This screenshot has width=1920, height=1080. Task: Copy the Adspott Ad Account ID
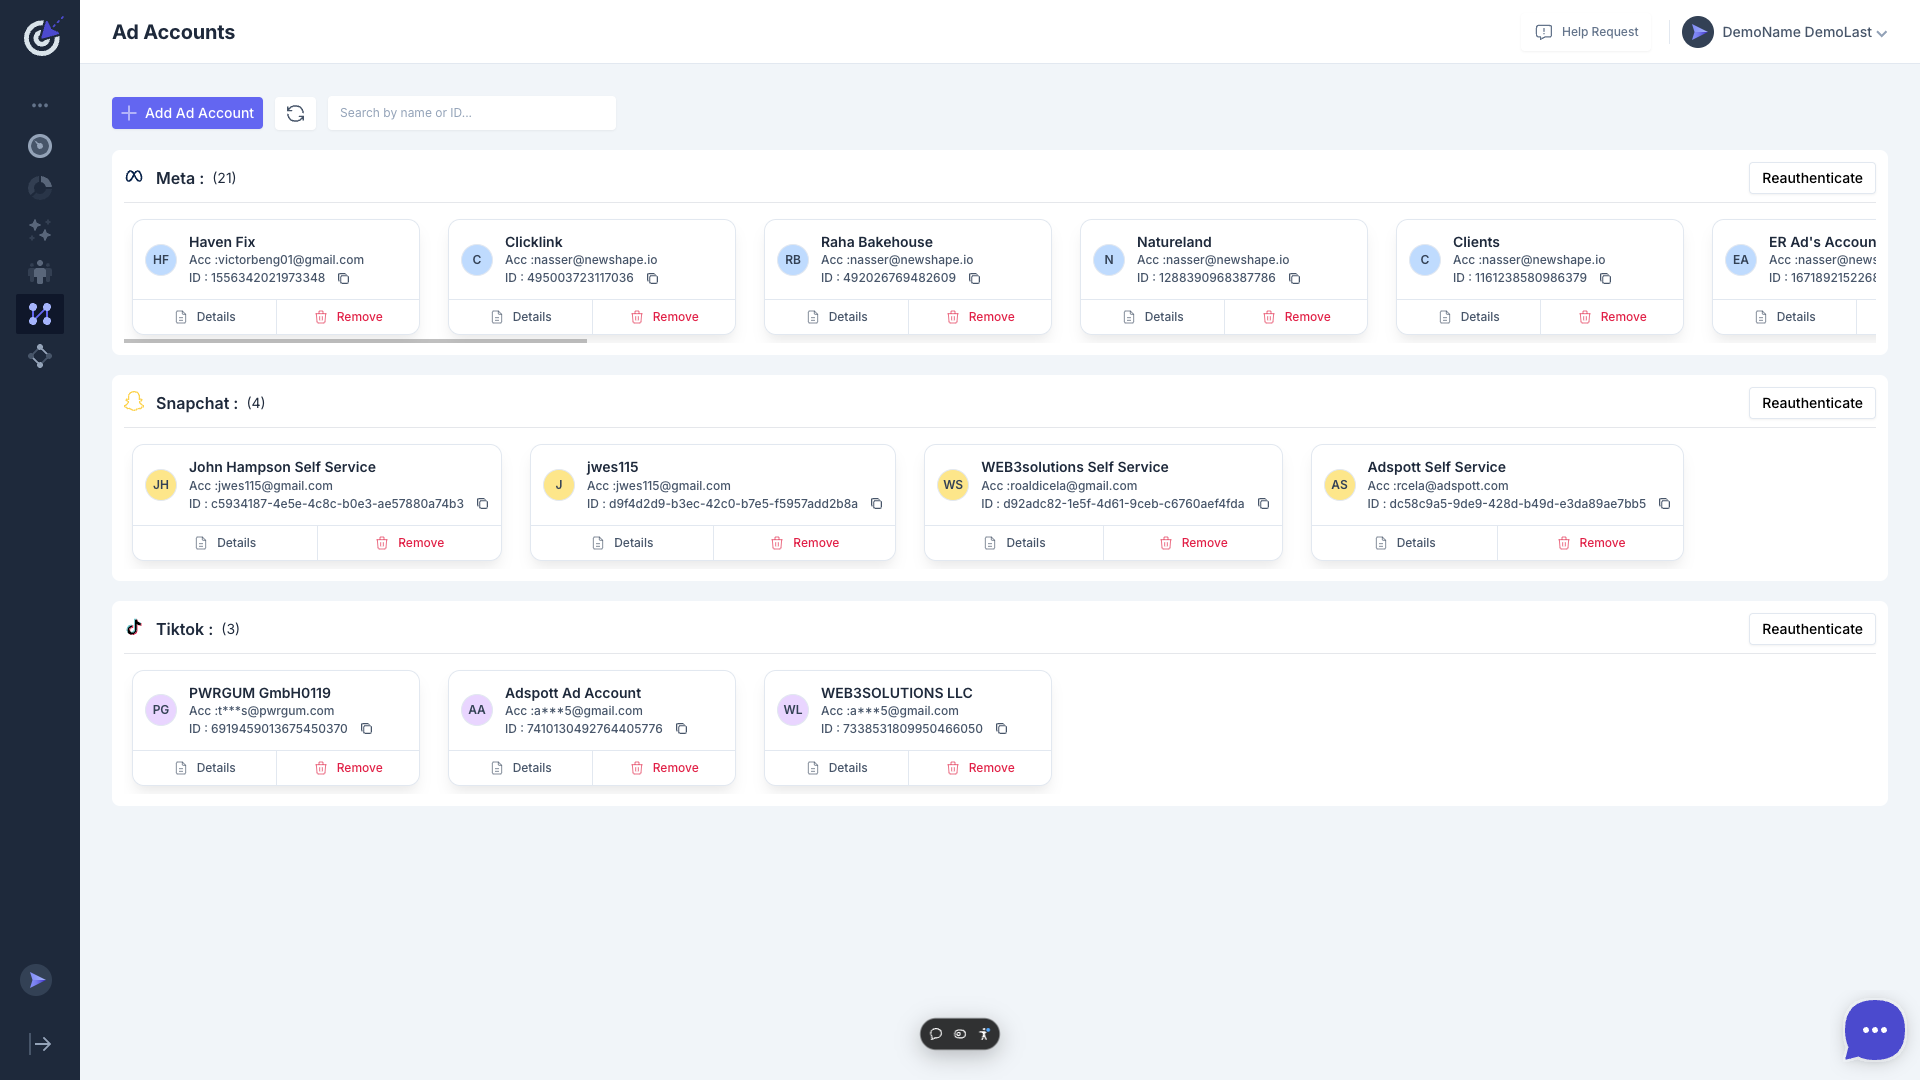point(681,729)
